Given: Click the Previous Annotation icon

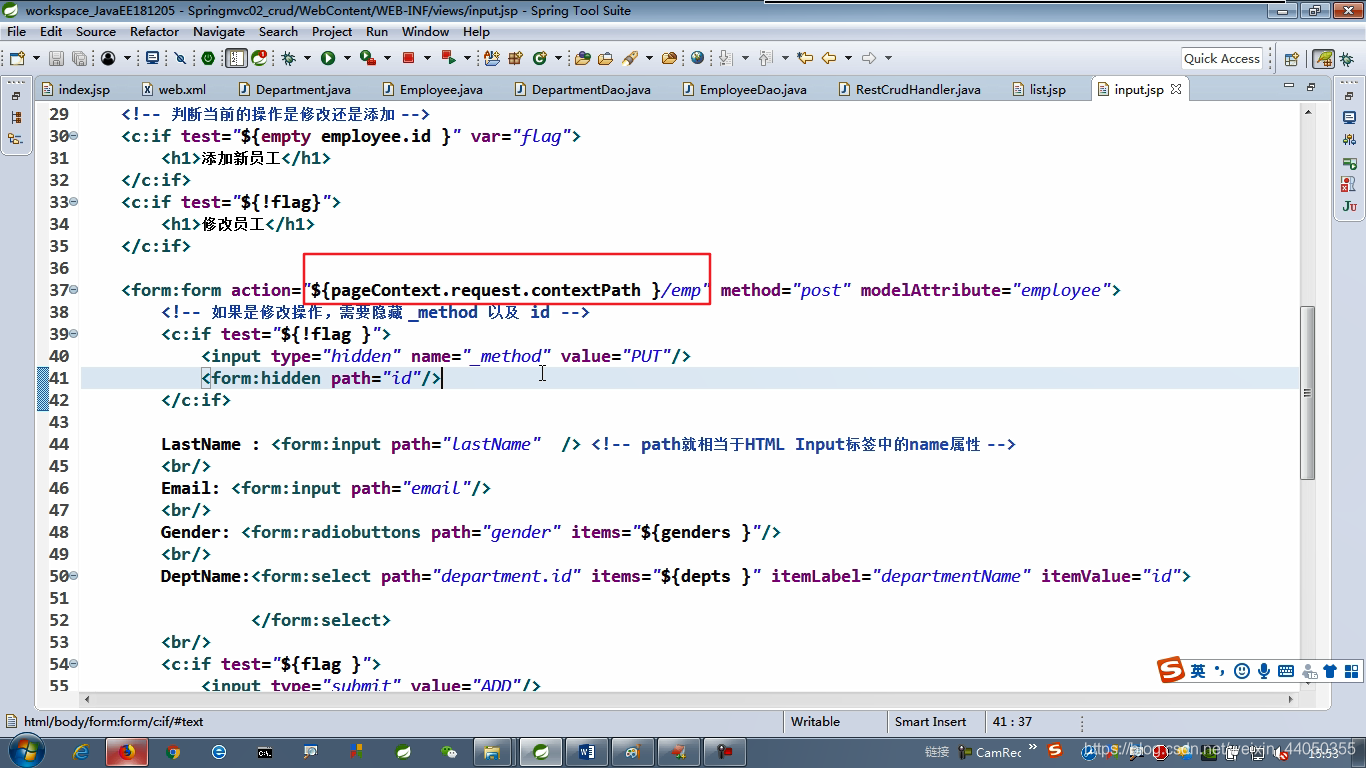Looking at the screenshot, I should click(766, 58).
